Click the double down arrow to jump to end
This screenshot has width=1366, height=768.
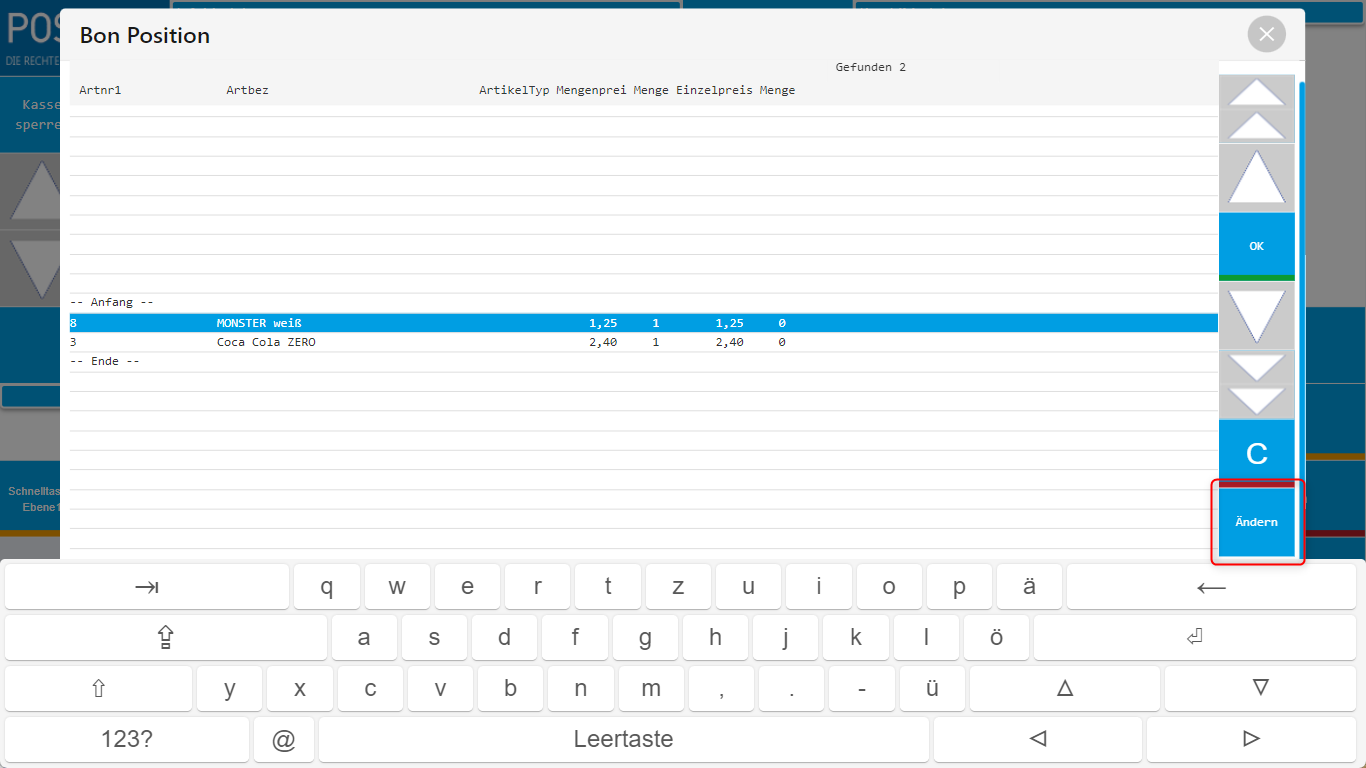click(x=1256, y=384)
